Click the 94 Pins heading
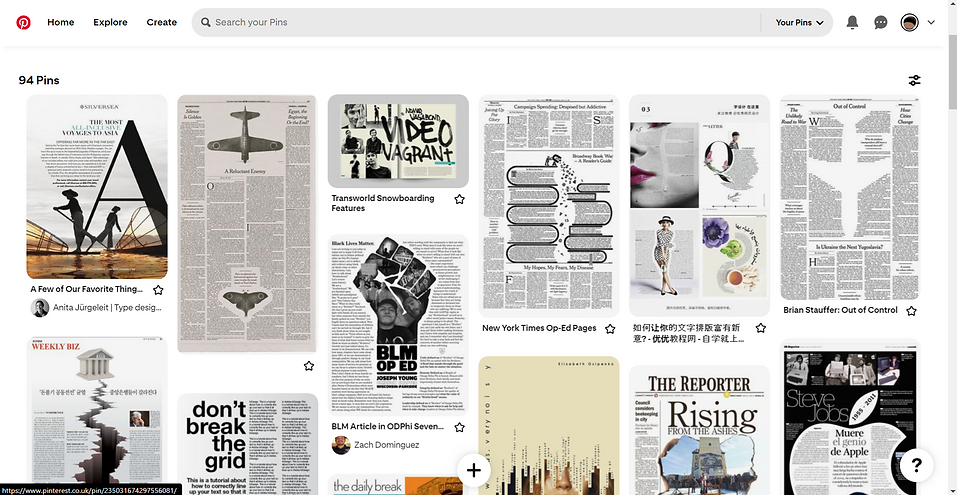This screenshot has width=957, height=495. tap(39, 81)
